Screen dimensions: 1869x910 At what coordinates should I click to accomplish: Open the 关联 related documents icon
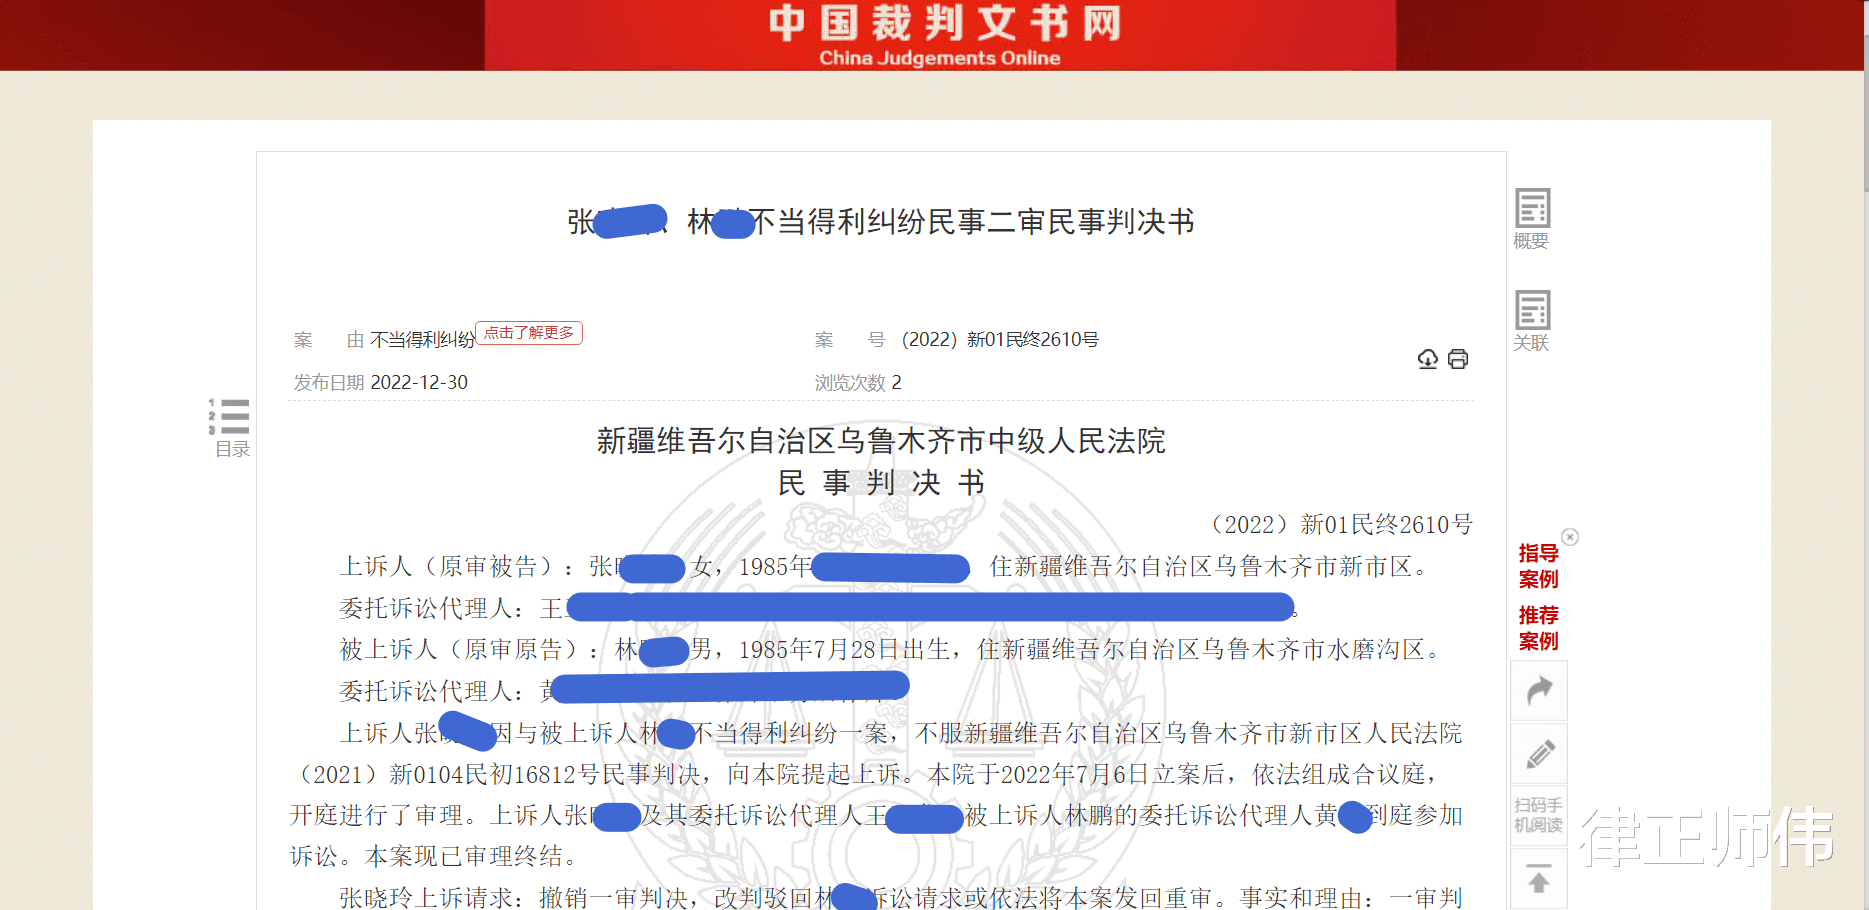pyautogui.click(x=1532, y=320)
